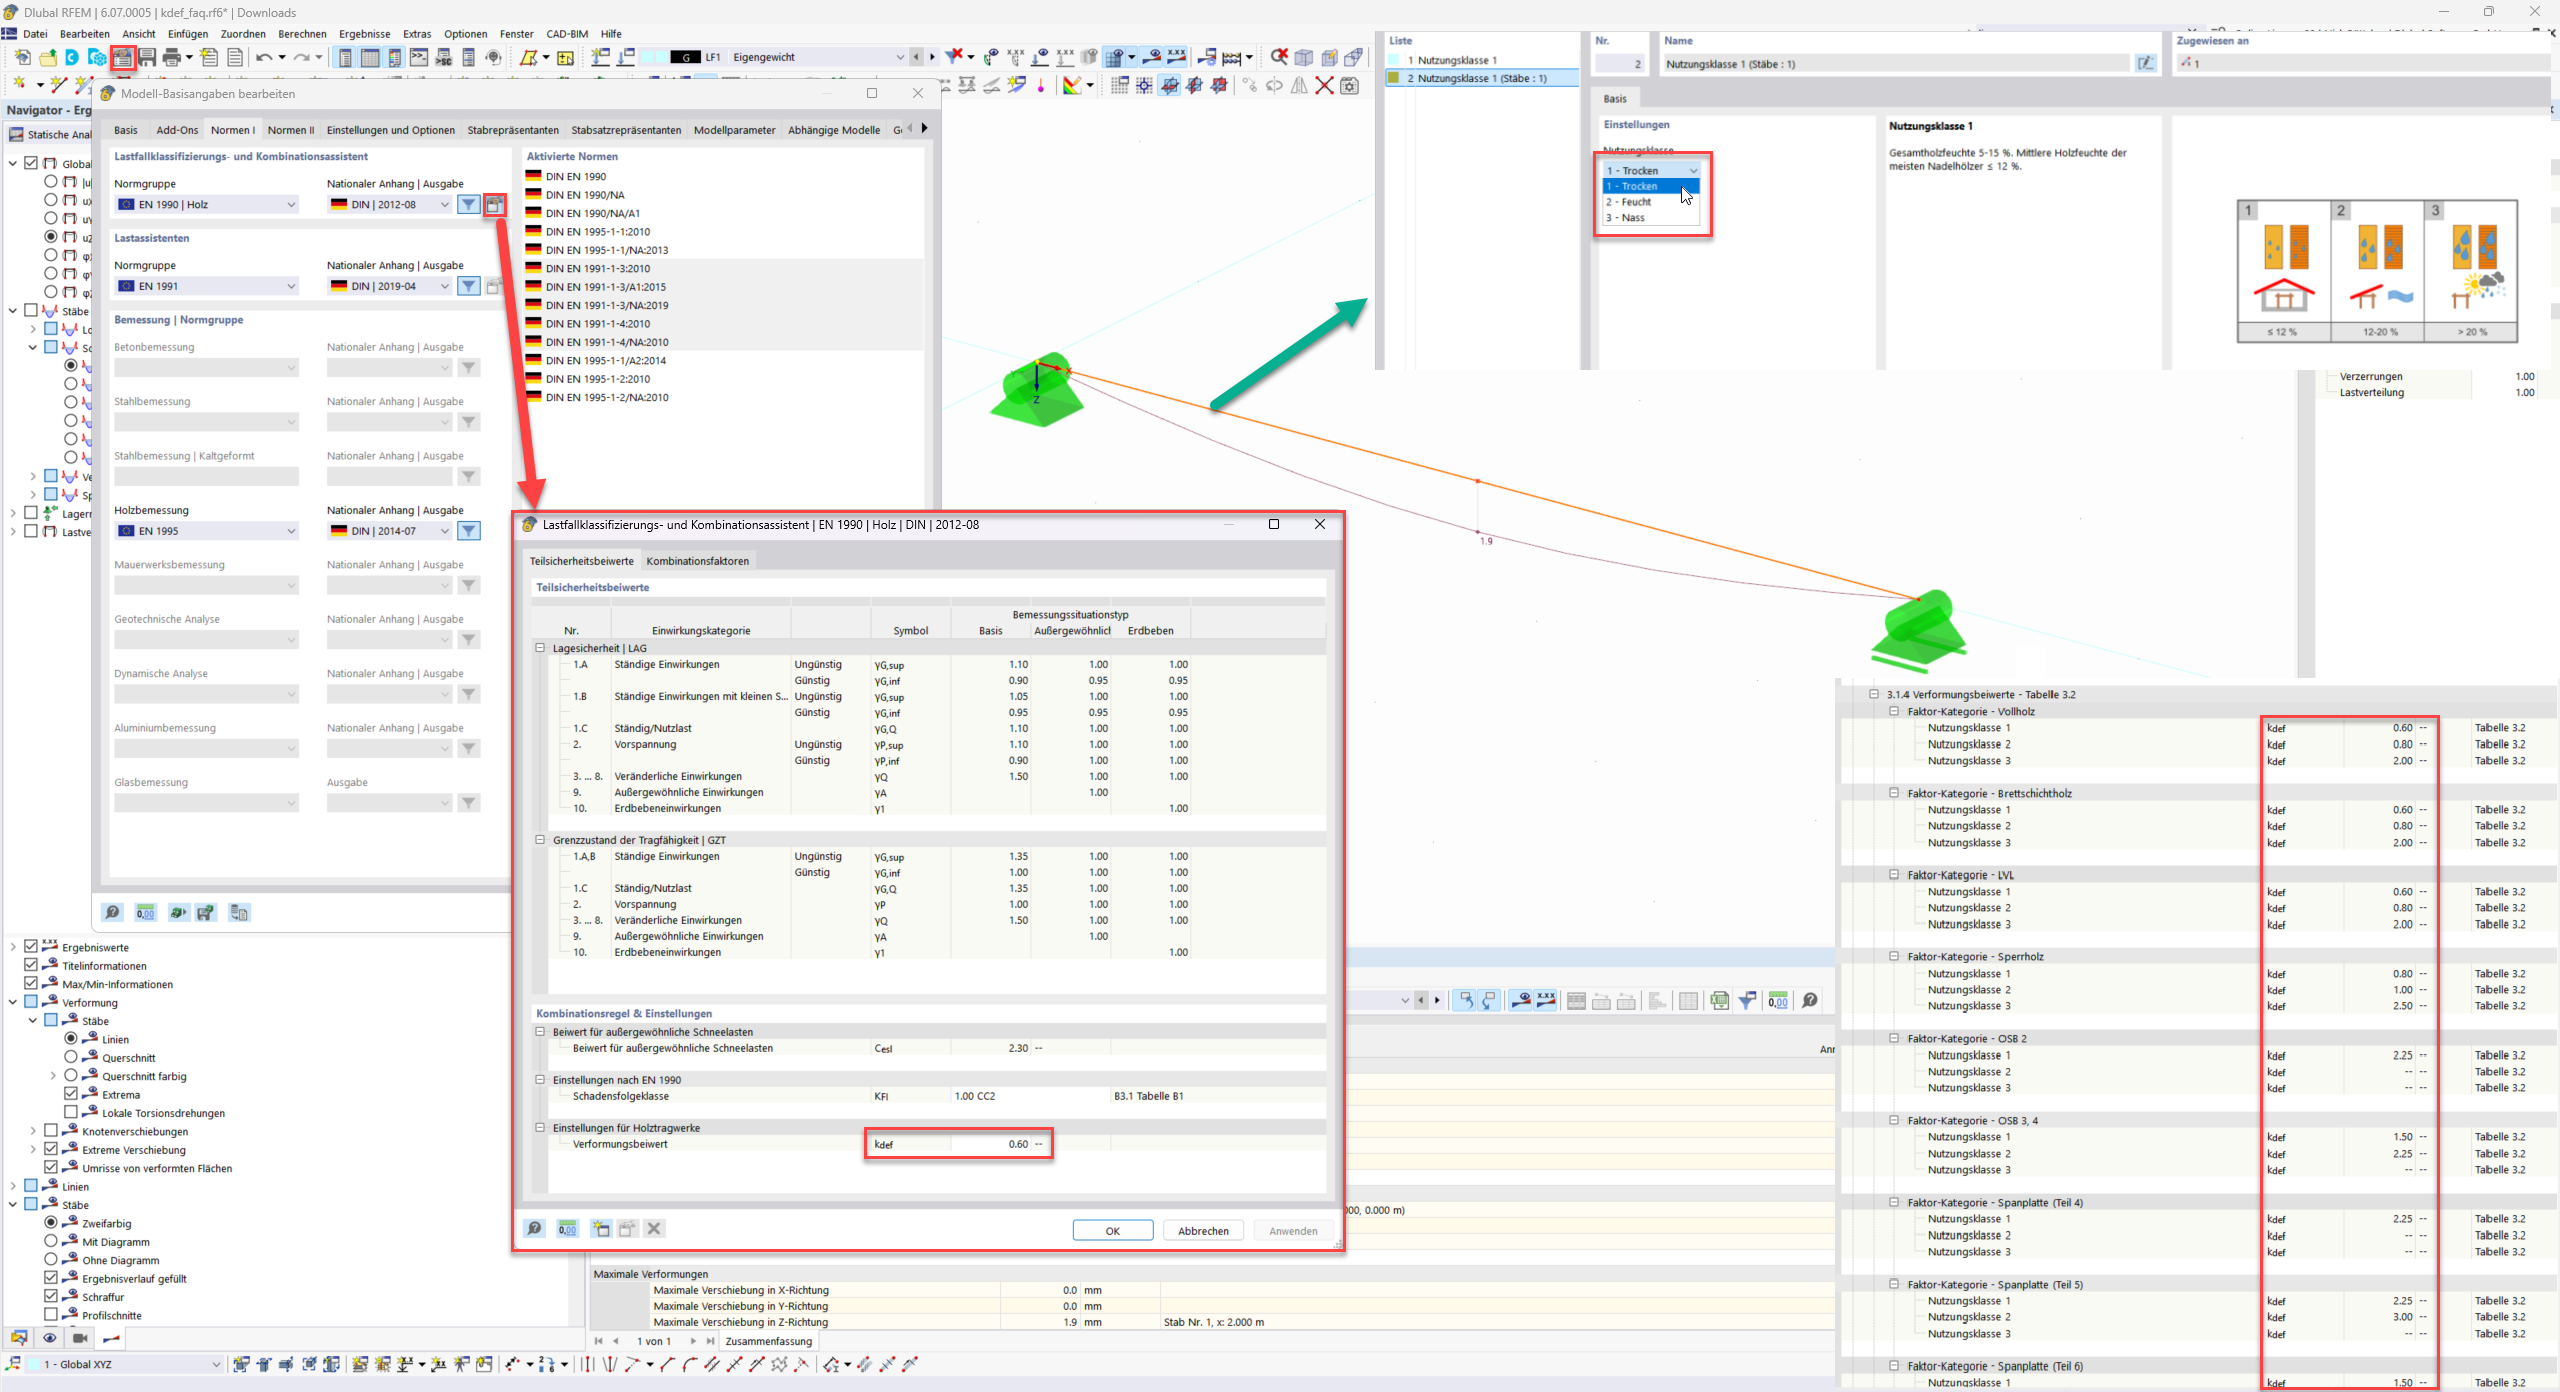Click help icon in results table toolbar

(x=1809, y=1000)
